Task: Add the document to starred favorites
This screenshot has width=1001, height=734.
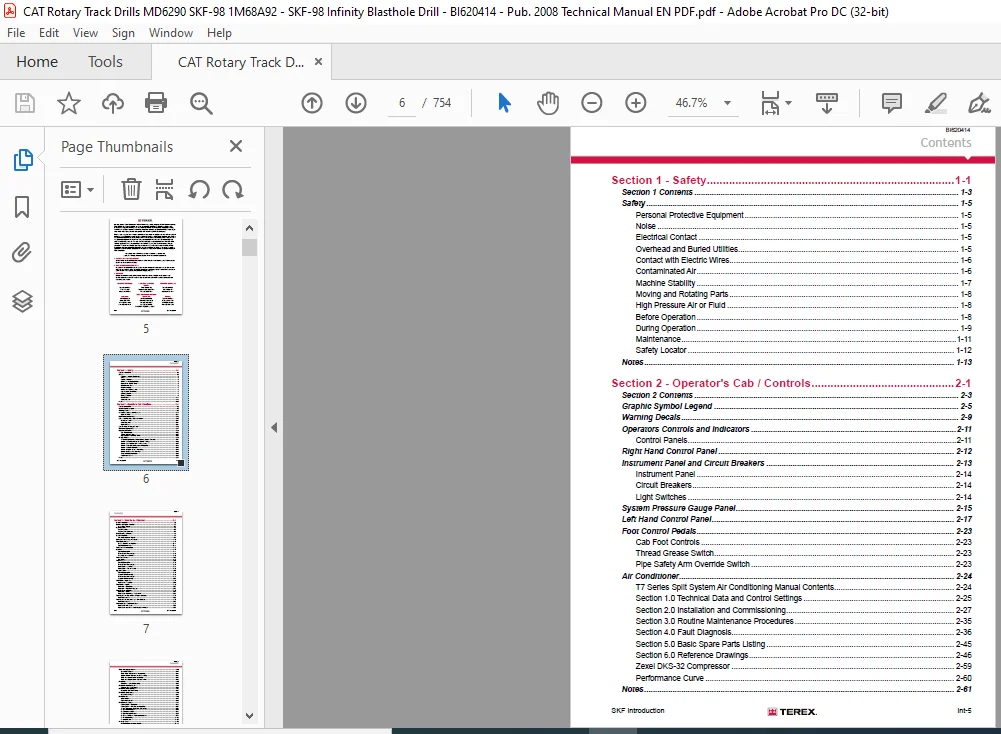Action: point(69,103)
